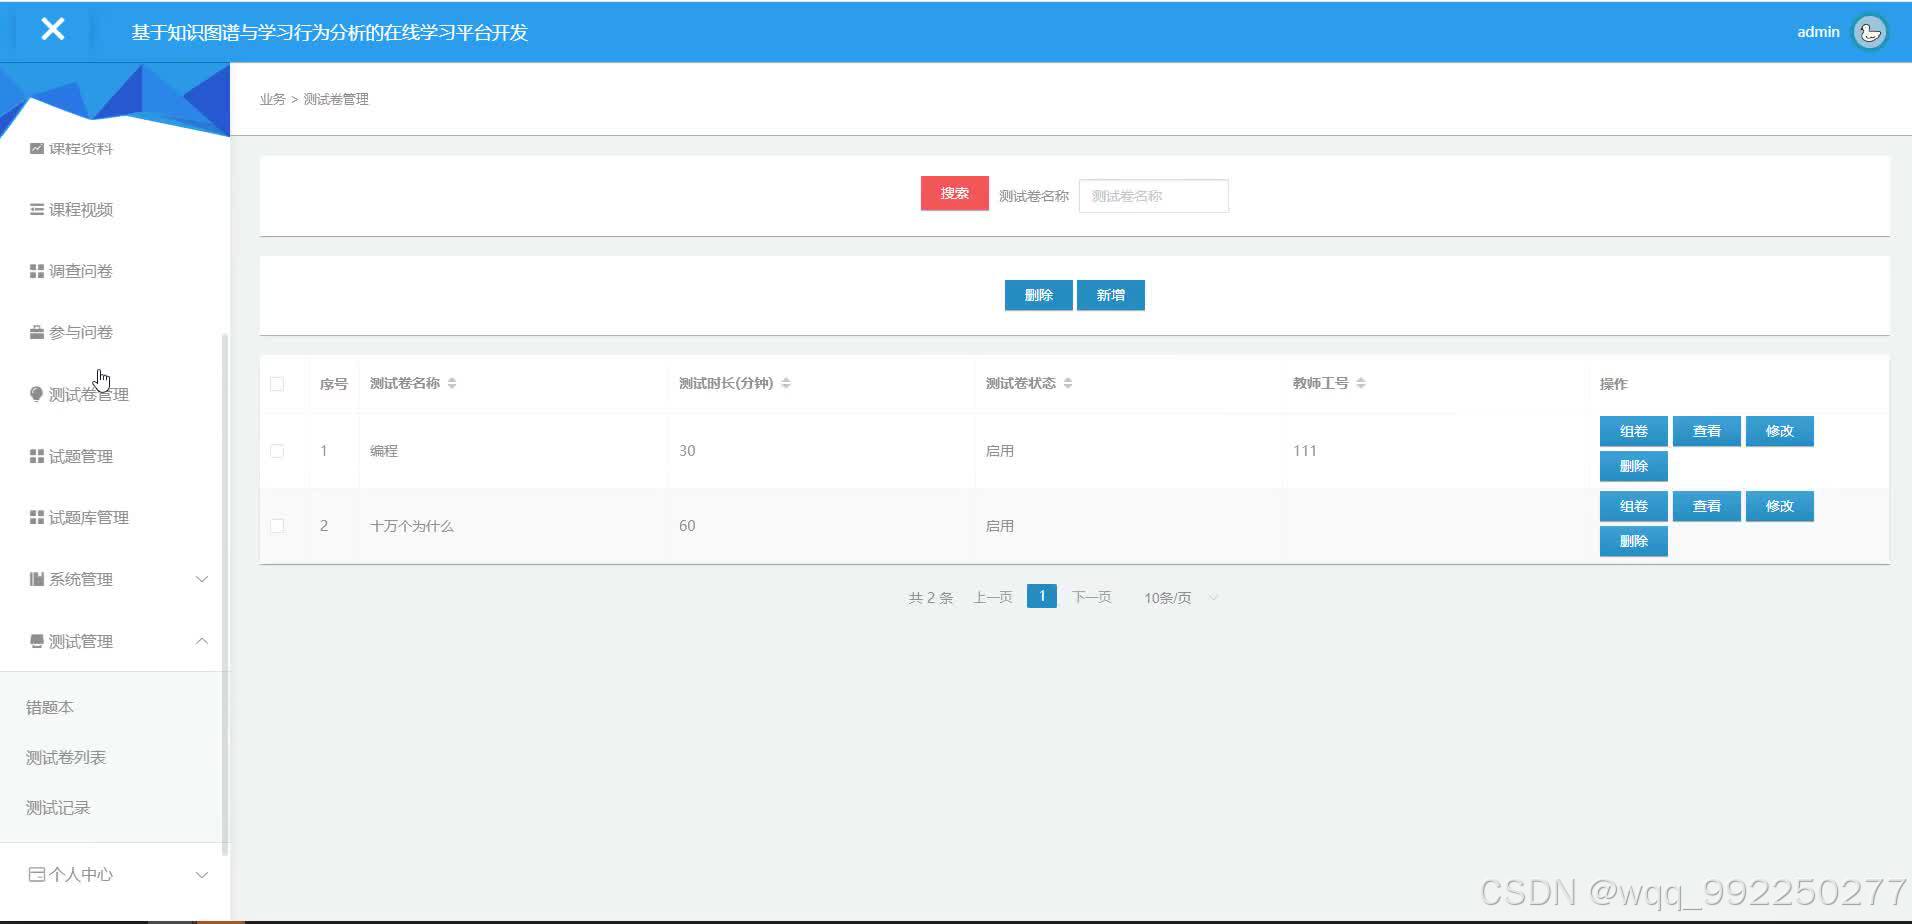Click the 试题库管理 grid icon

[x=37, y=517]
